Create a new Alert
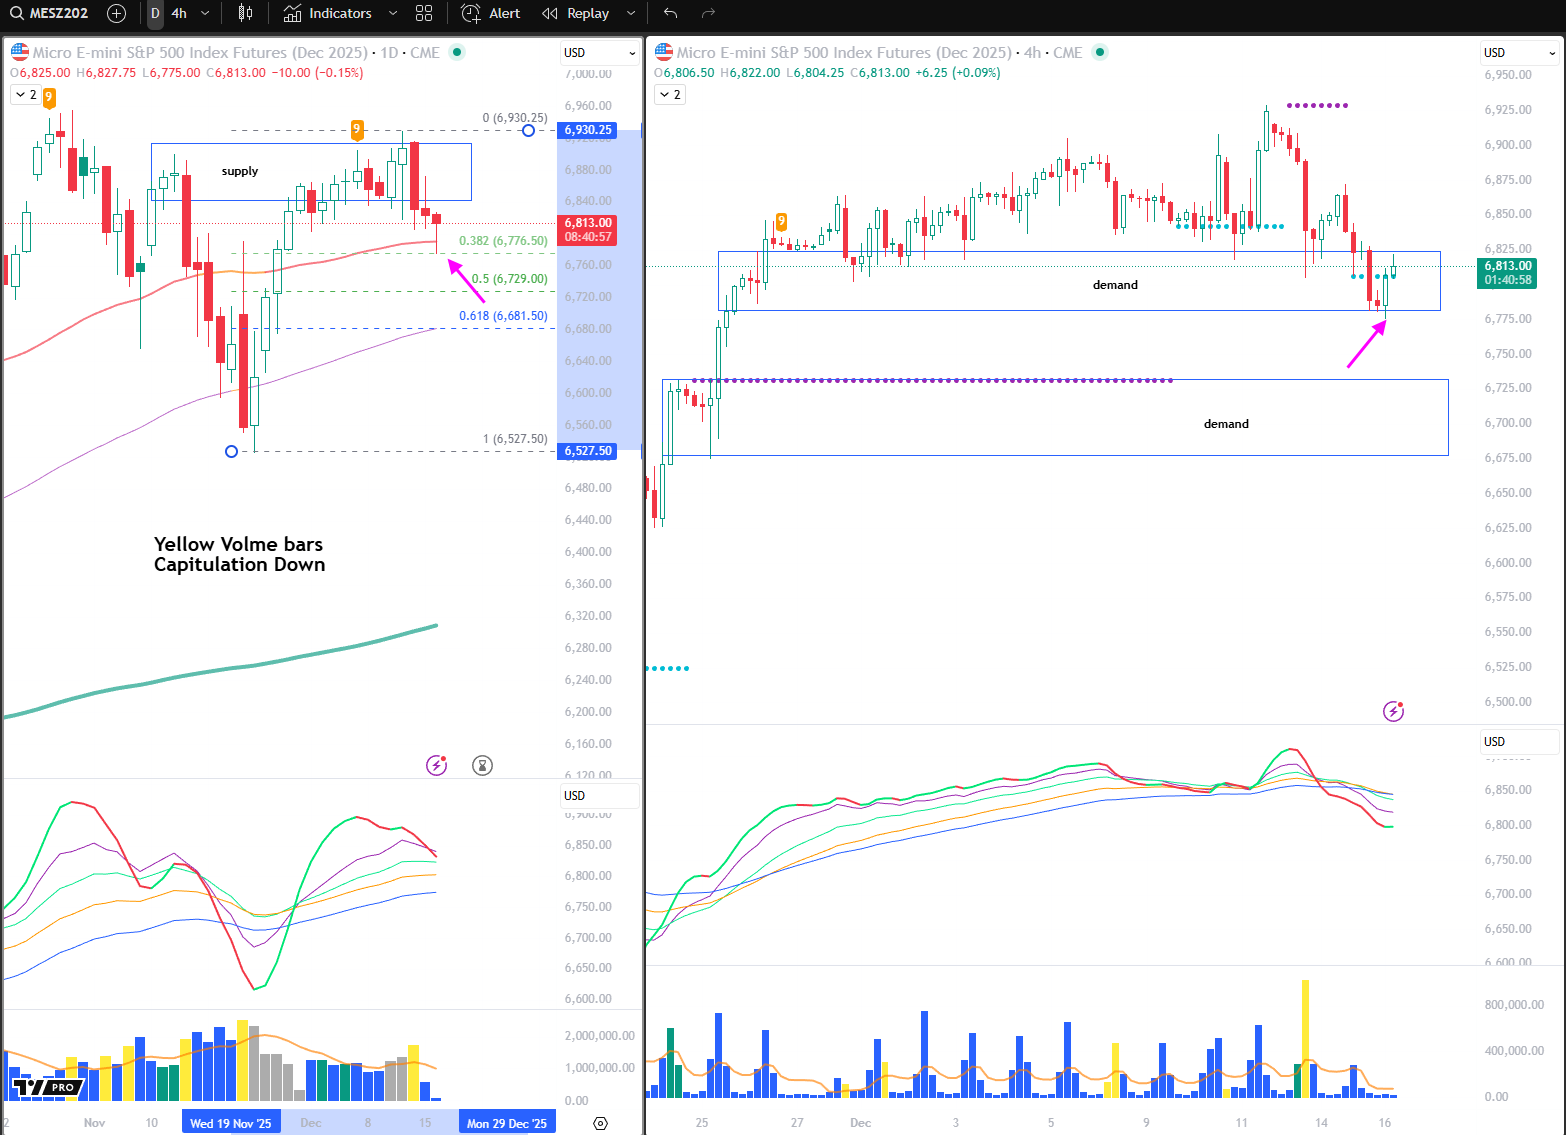Viewport: 1566px width, 1135px height. tap(491, 13)
